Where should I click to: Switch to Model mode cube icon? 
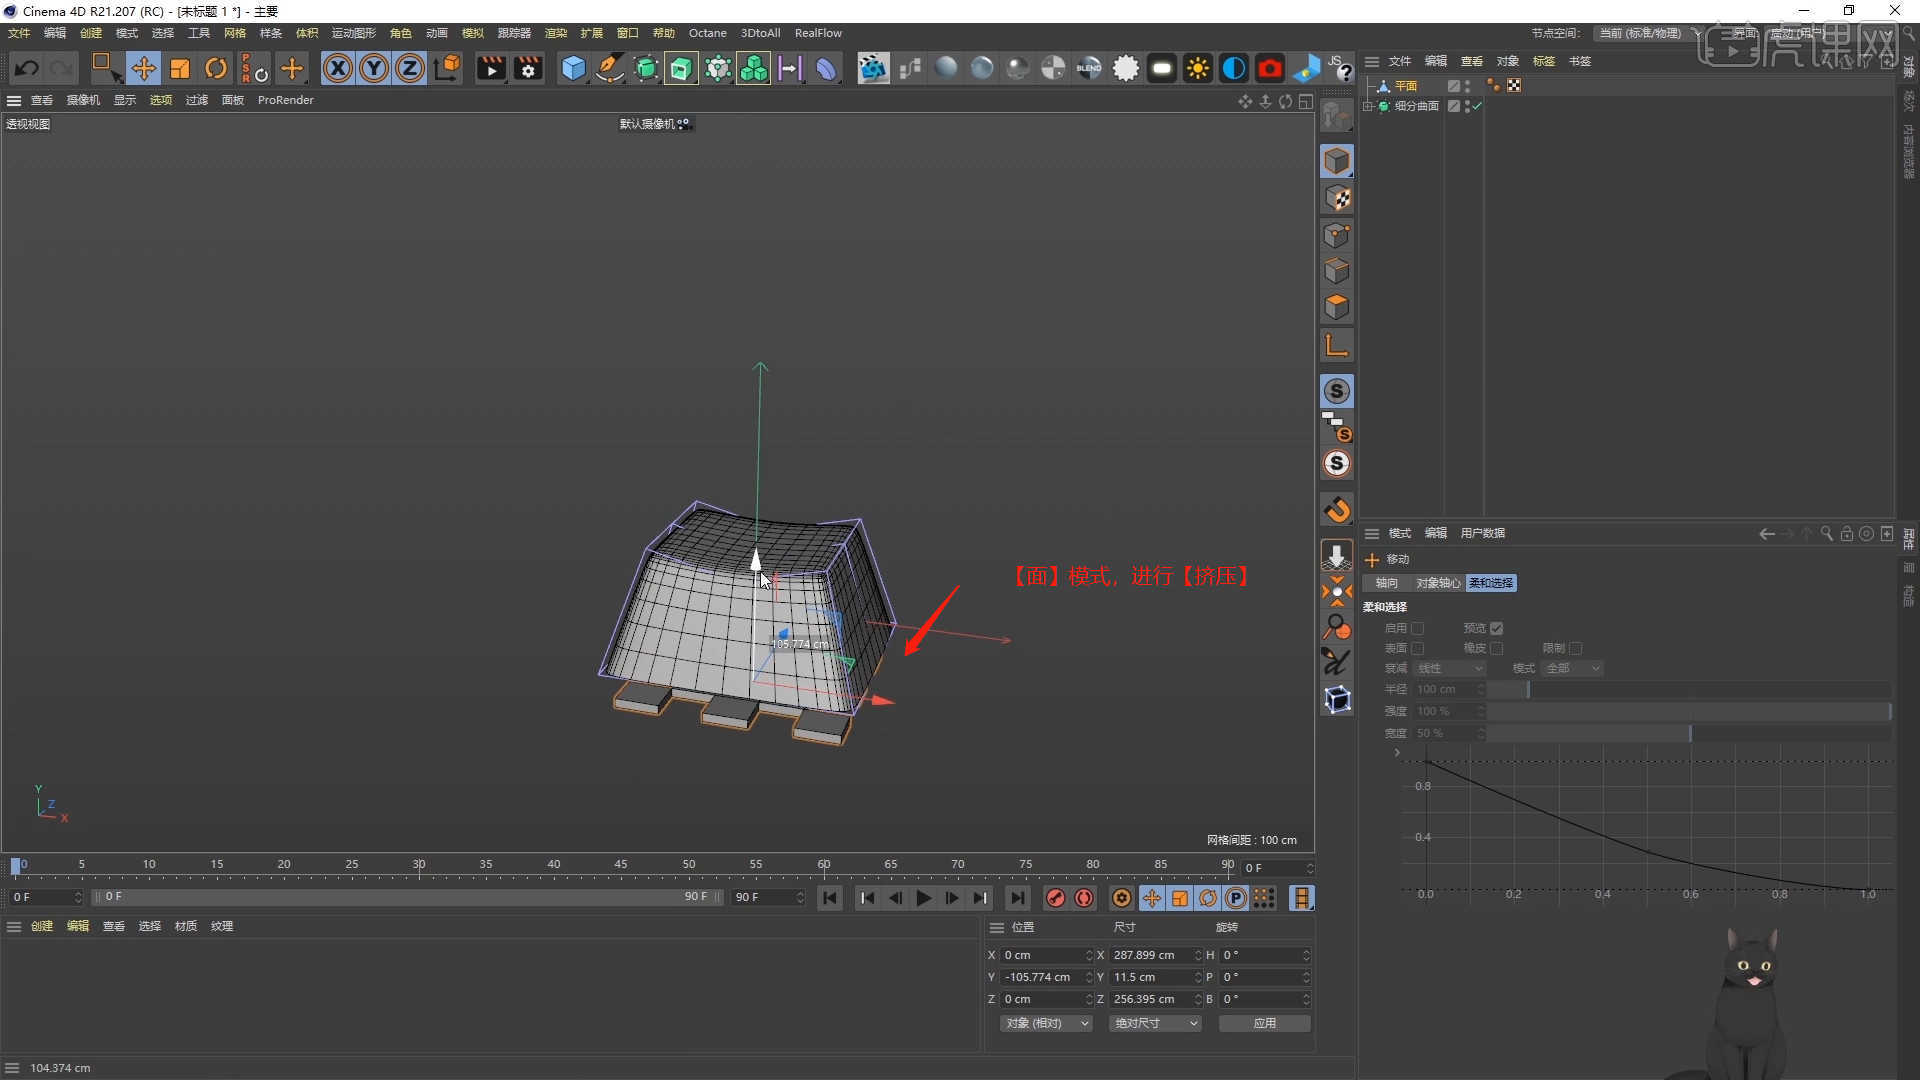click(x=1337, y=161)
